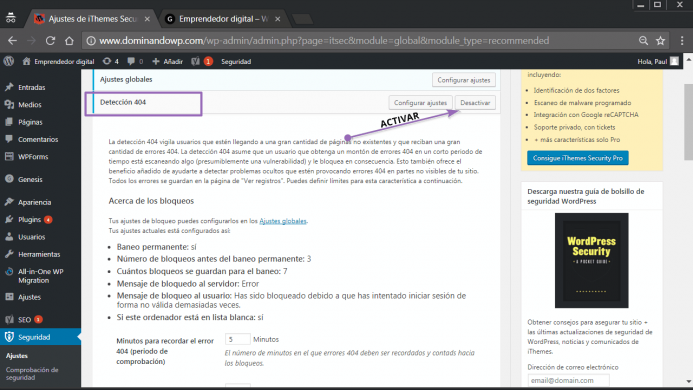Click the email@domain.com input field
The width and height of the screenshot is (693, 390).
[x=568, y=380]
